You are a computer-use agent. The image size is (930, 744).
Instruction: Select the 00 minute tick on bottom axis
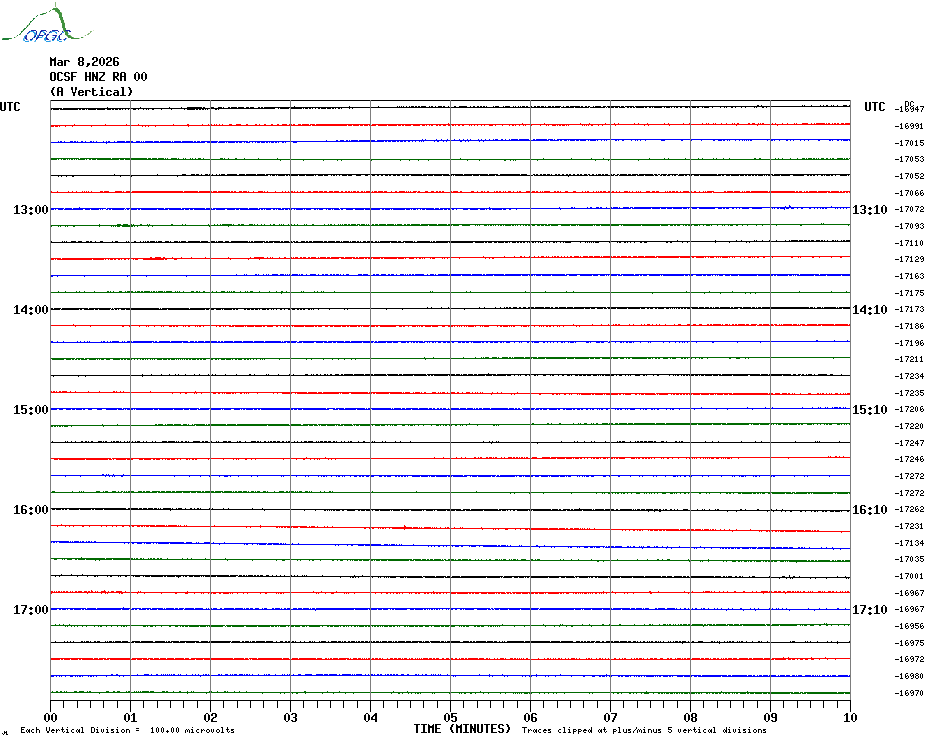click(51, 717)
